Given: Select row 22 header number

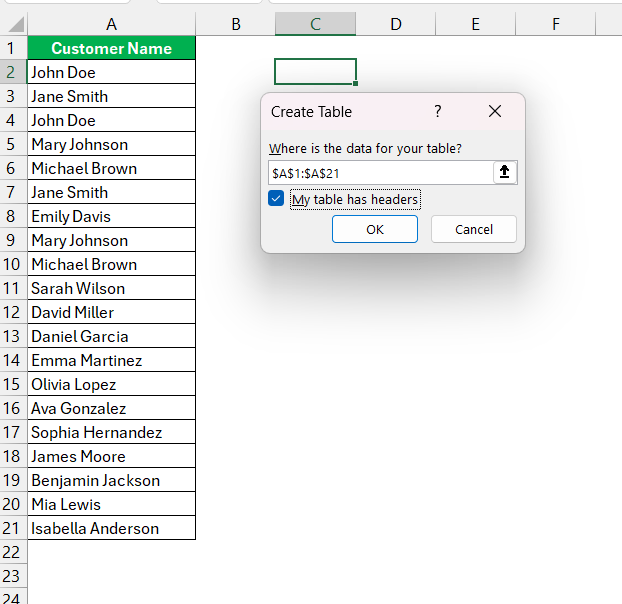Looking at the screenshot, I should point(13,552).
